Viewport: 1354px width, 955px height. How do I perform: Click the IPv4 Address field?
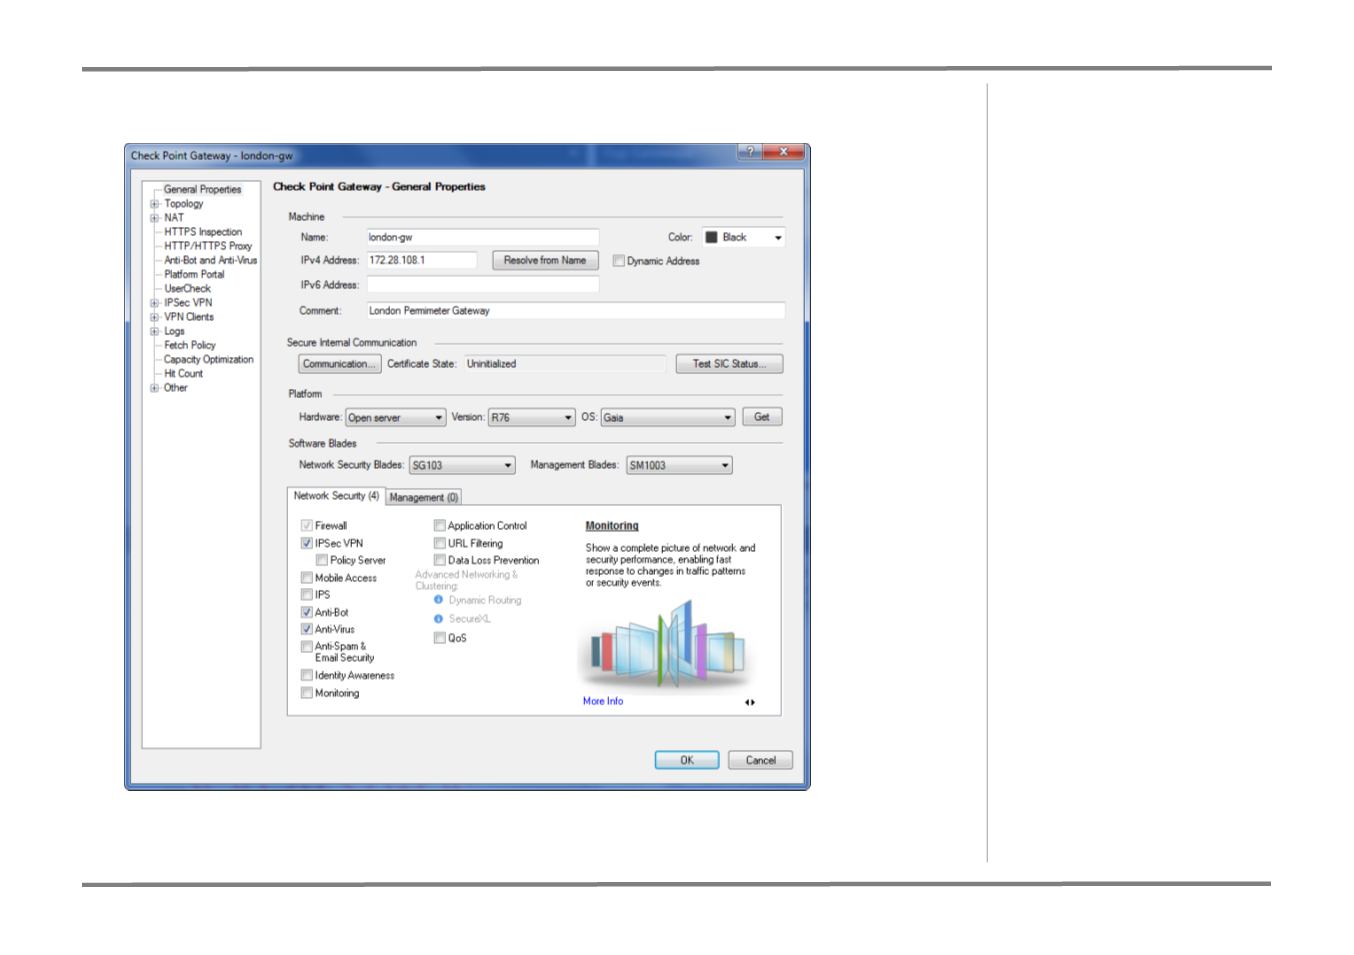point(422,260)
